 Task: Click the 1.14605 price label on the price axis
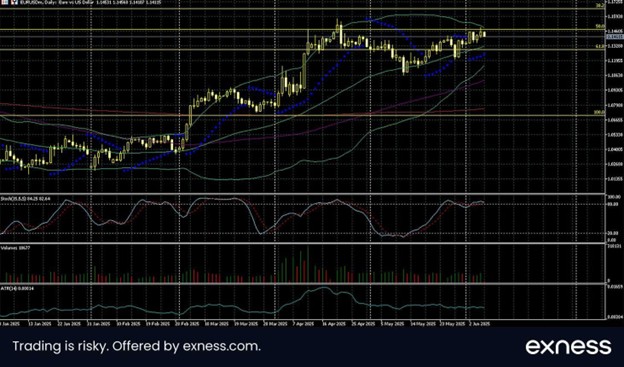pos(615,31)
